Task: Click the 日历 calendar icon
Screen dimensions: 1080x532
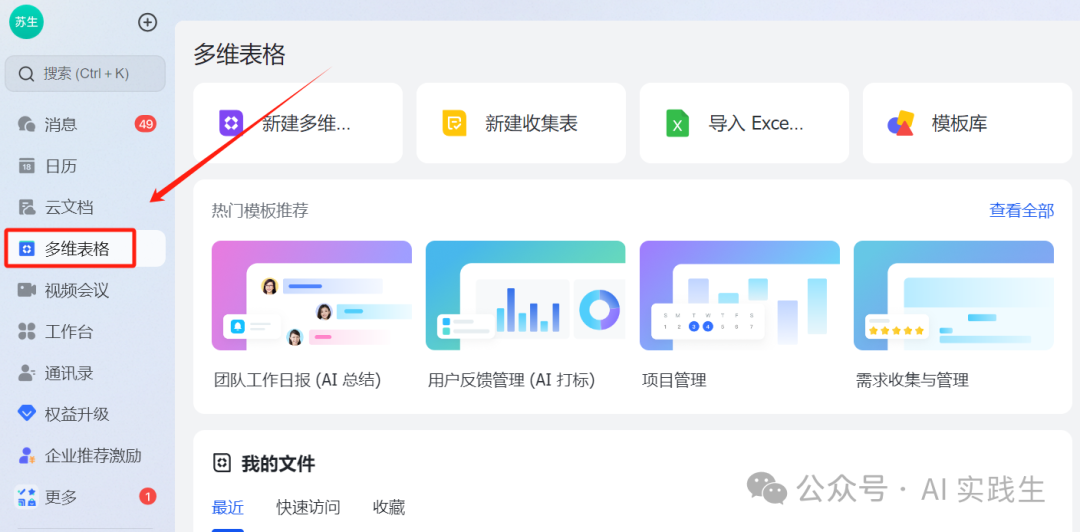Action: 26,166
